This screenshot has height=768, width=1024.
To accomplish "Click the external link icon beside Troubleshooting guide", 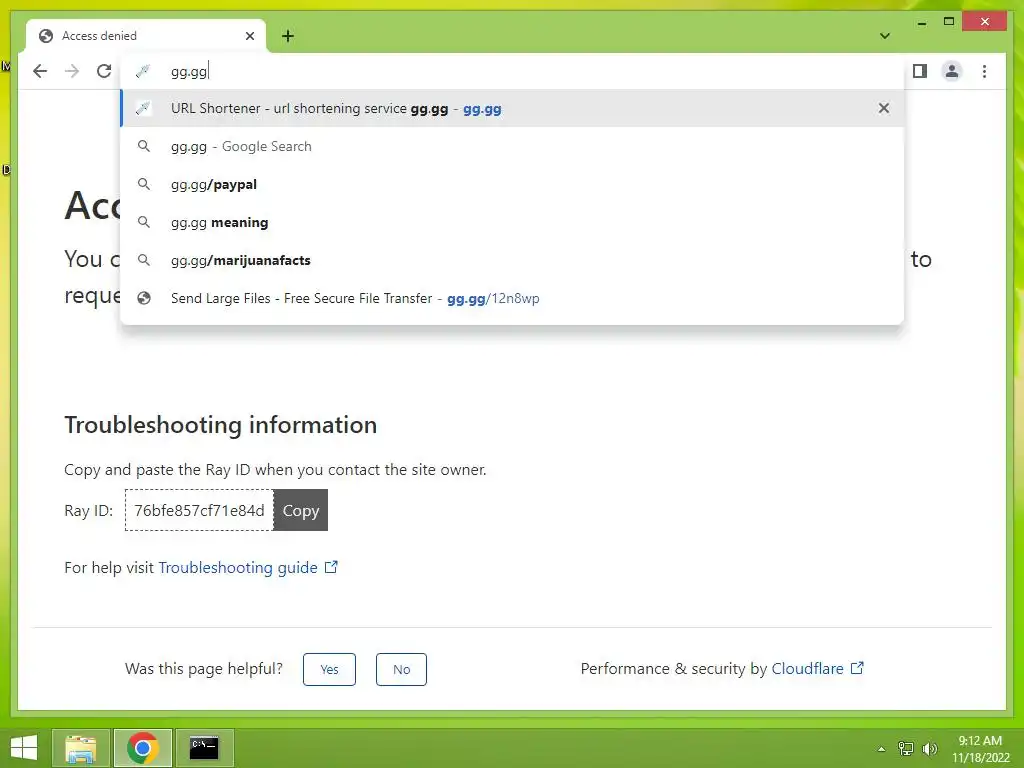I will 331,566.
